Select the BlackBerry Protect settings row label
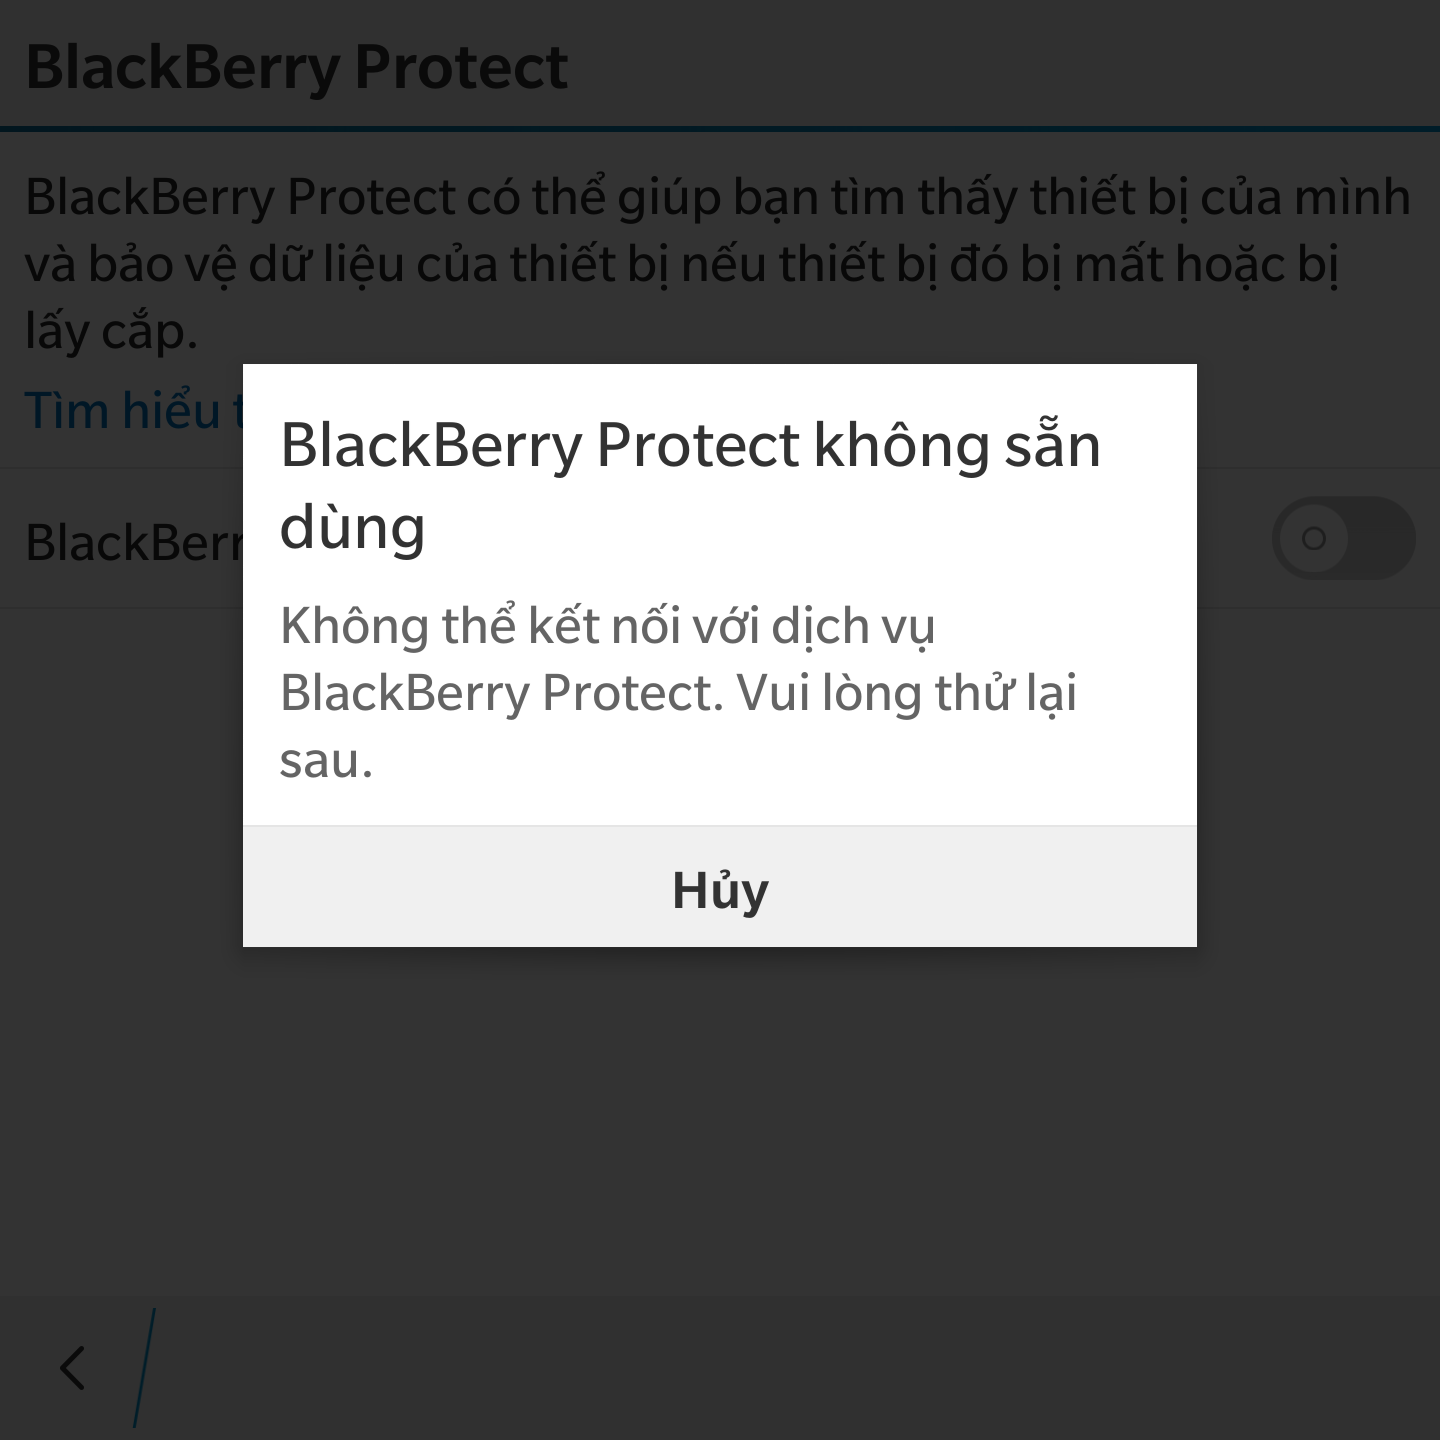1440x1440 pixels. pos(134,541)
